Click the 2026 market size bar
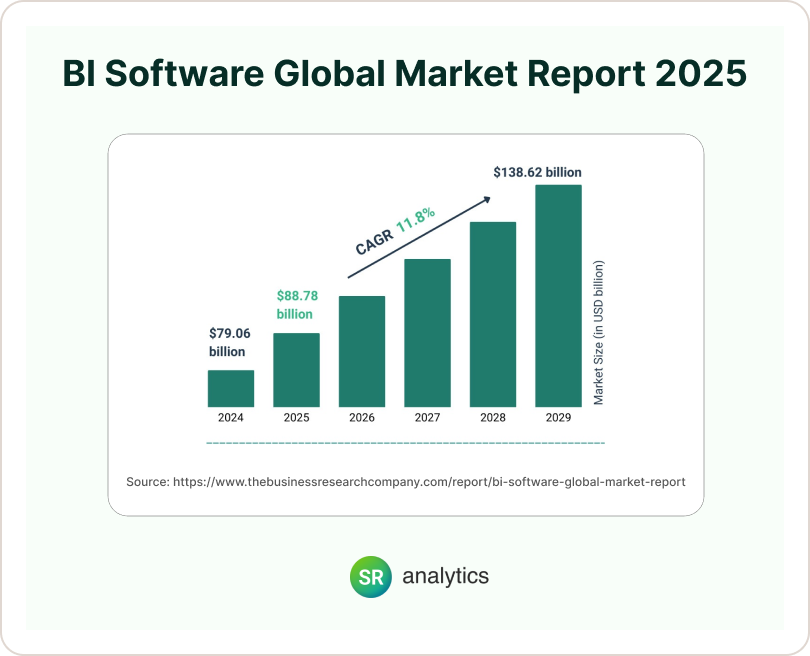This screenshot has height=656, width=810. coord(362,350)
